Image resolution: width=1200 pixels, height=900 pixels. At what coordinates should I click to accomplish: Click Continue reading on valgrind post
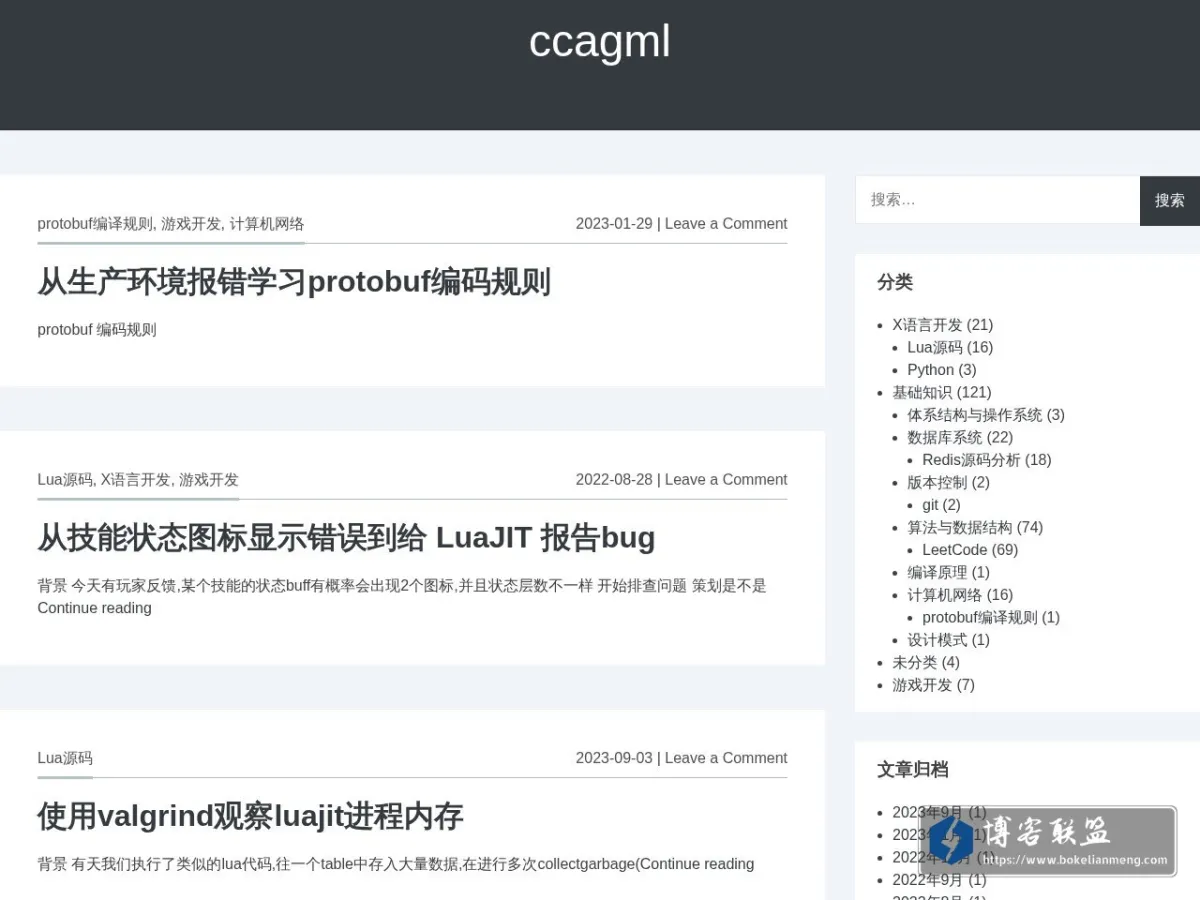coord(696,864)
